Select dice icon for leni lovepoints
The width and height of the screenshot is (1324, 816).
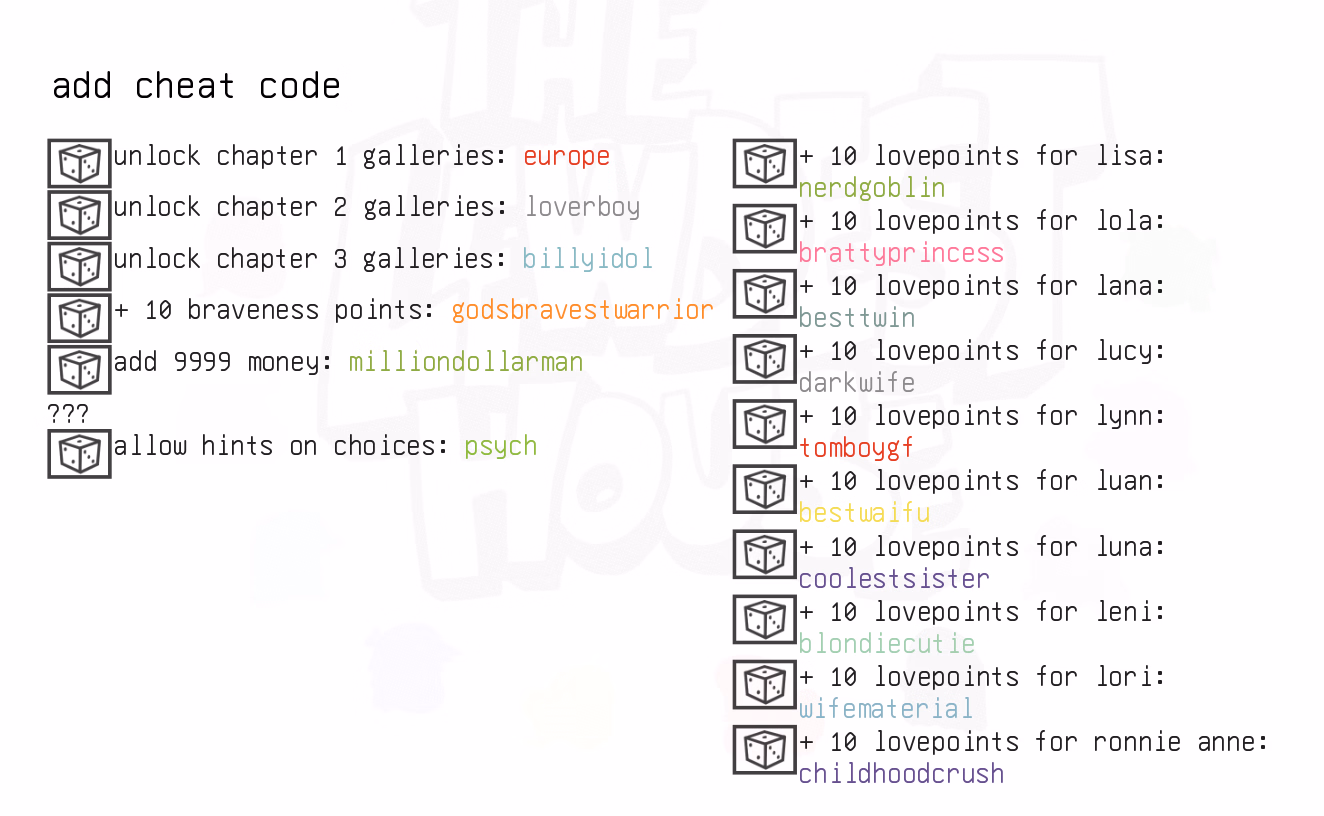click(764, 619)
